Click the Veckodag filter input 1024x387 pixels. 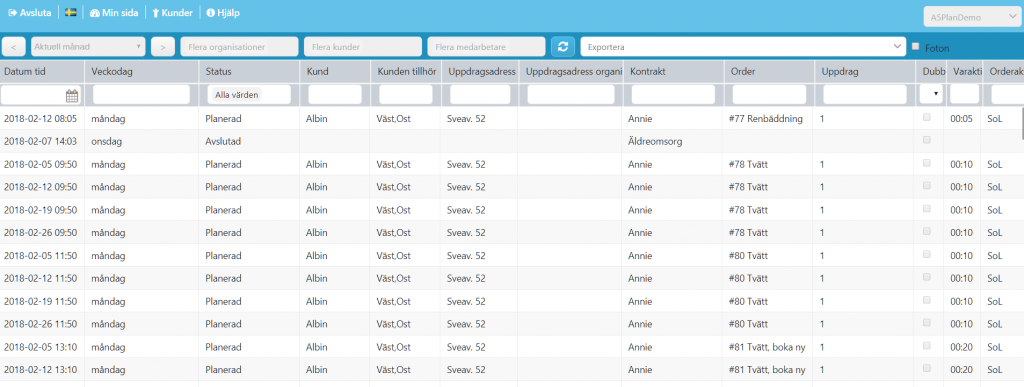pos(142,95)
